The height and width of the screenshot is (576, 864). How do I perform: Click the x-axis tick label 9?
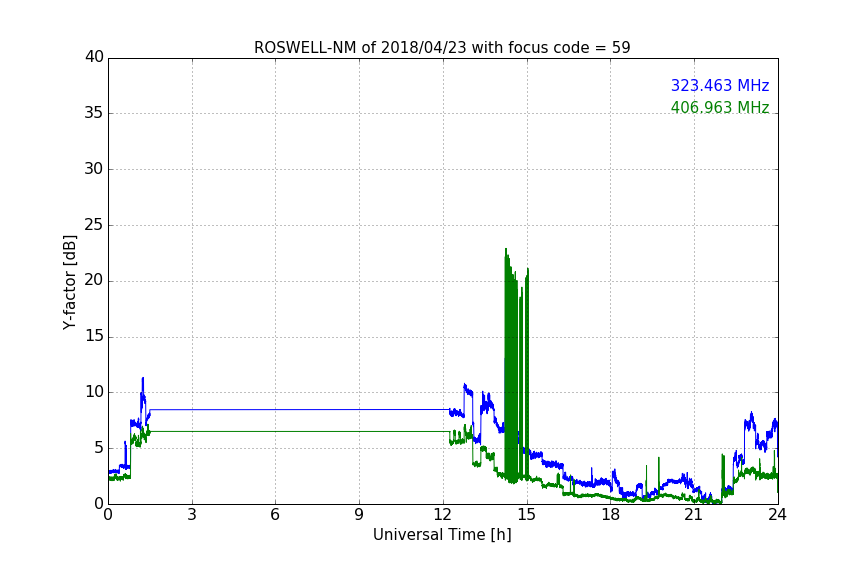click(359, 515)
